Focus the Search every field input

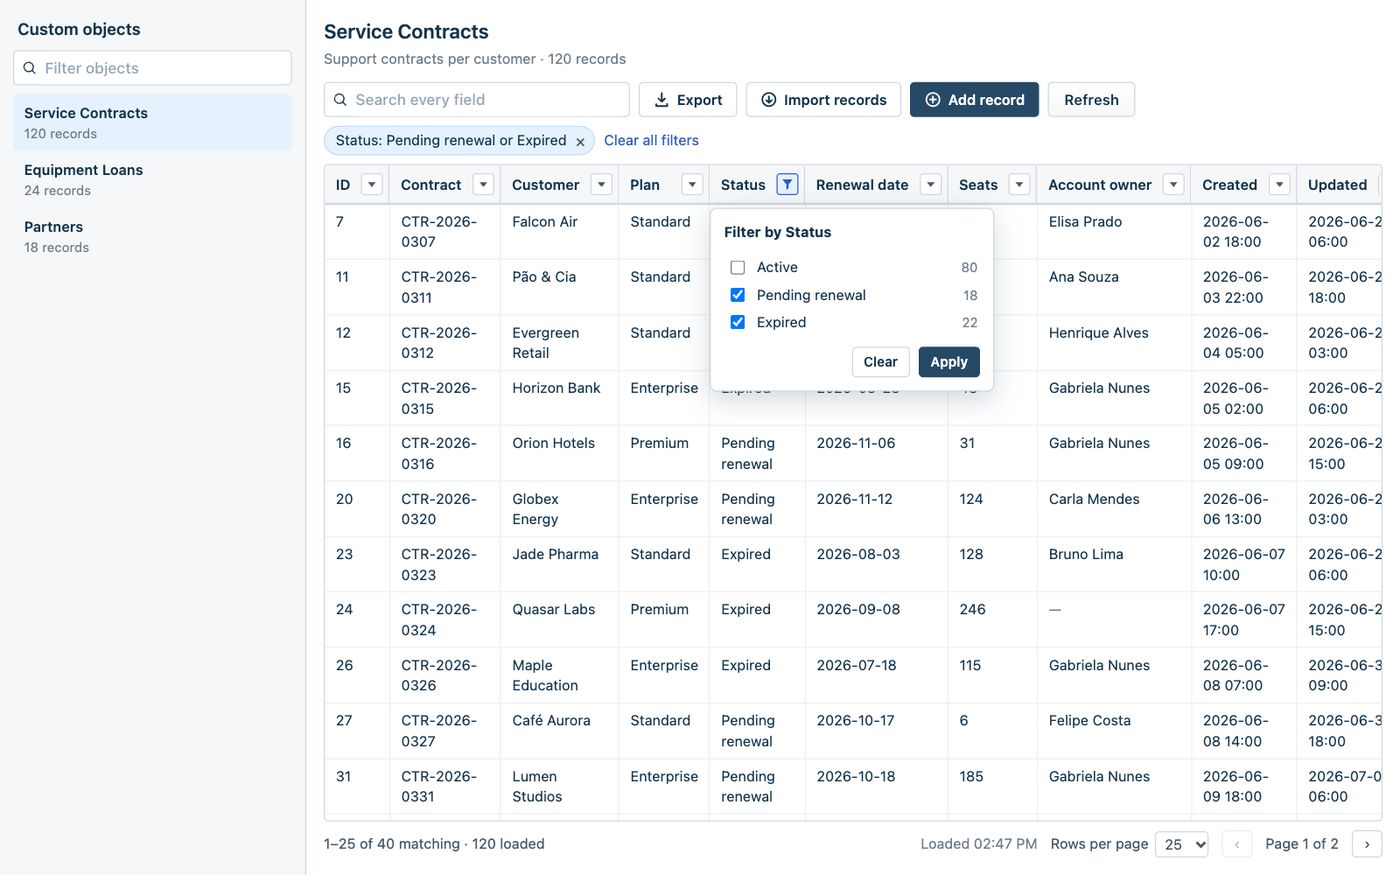477,100
